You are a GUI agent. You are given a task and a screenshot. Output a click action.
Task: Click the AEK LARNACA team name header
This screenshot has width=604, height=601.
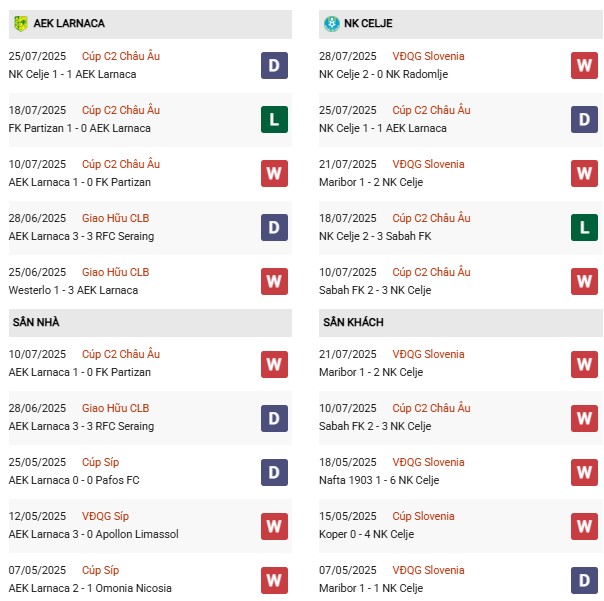[68, 23]
